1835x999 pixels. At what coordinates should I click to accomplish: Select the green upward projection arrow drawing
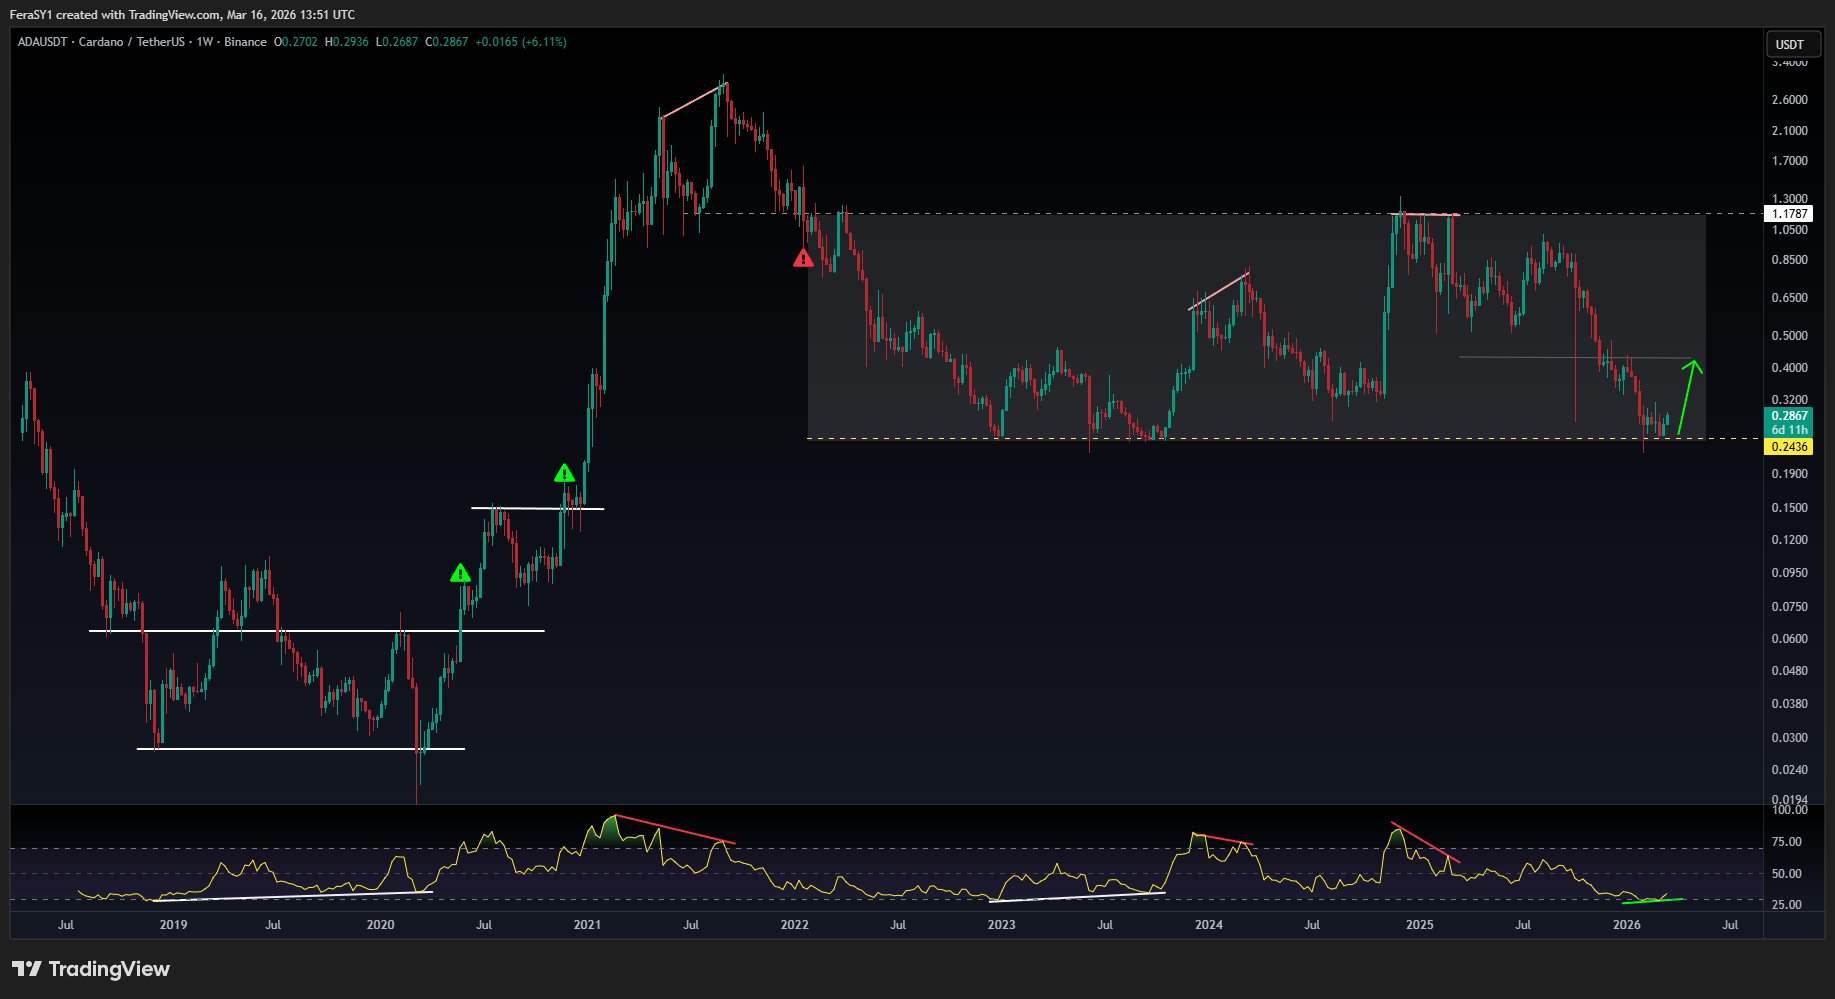pyautogui.click(x=1690, y=397)
